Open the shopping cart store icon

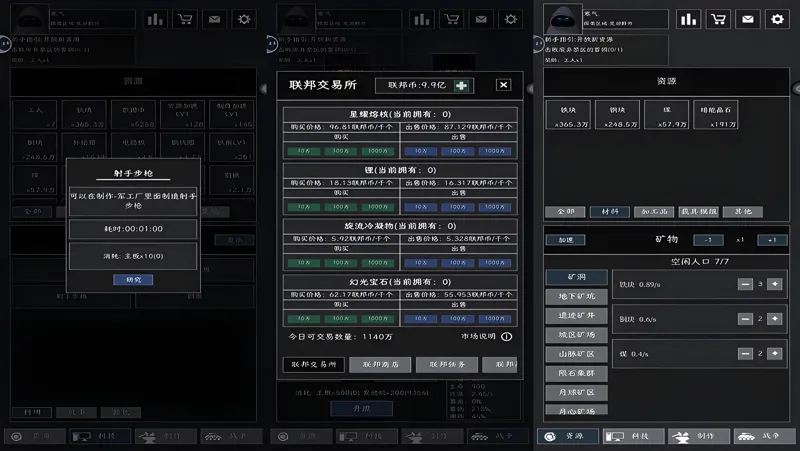click(717, 19)
